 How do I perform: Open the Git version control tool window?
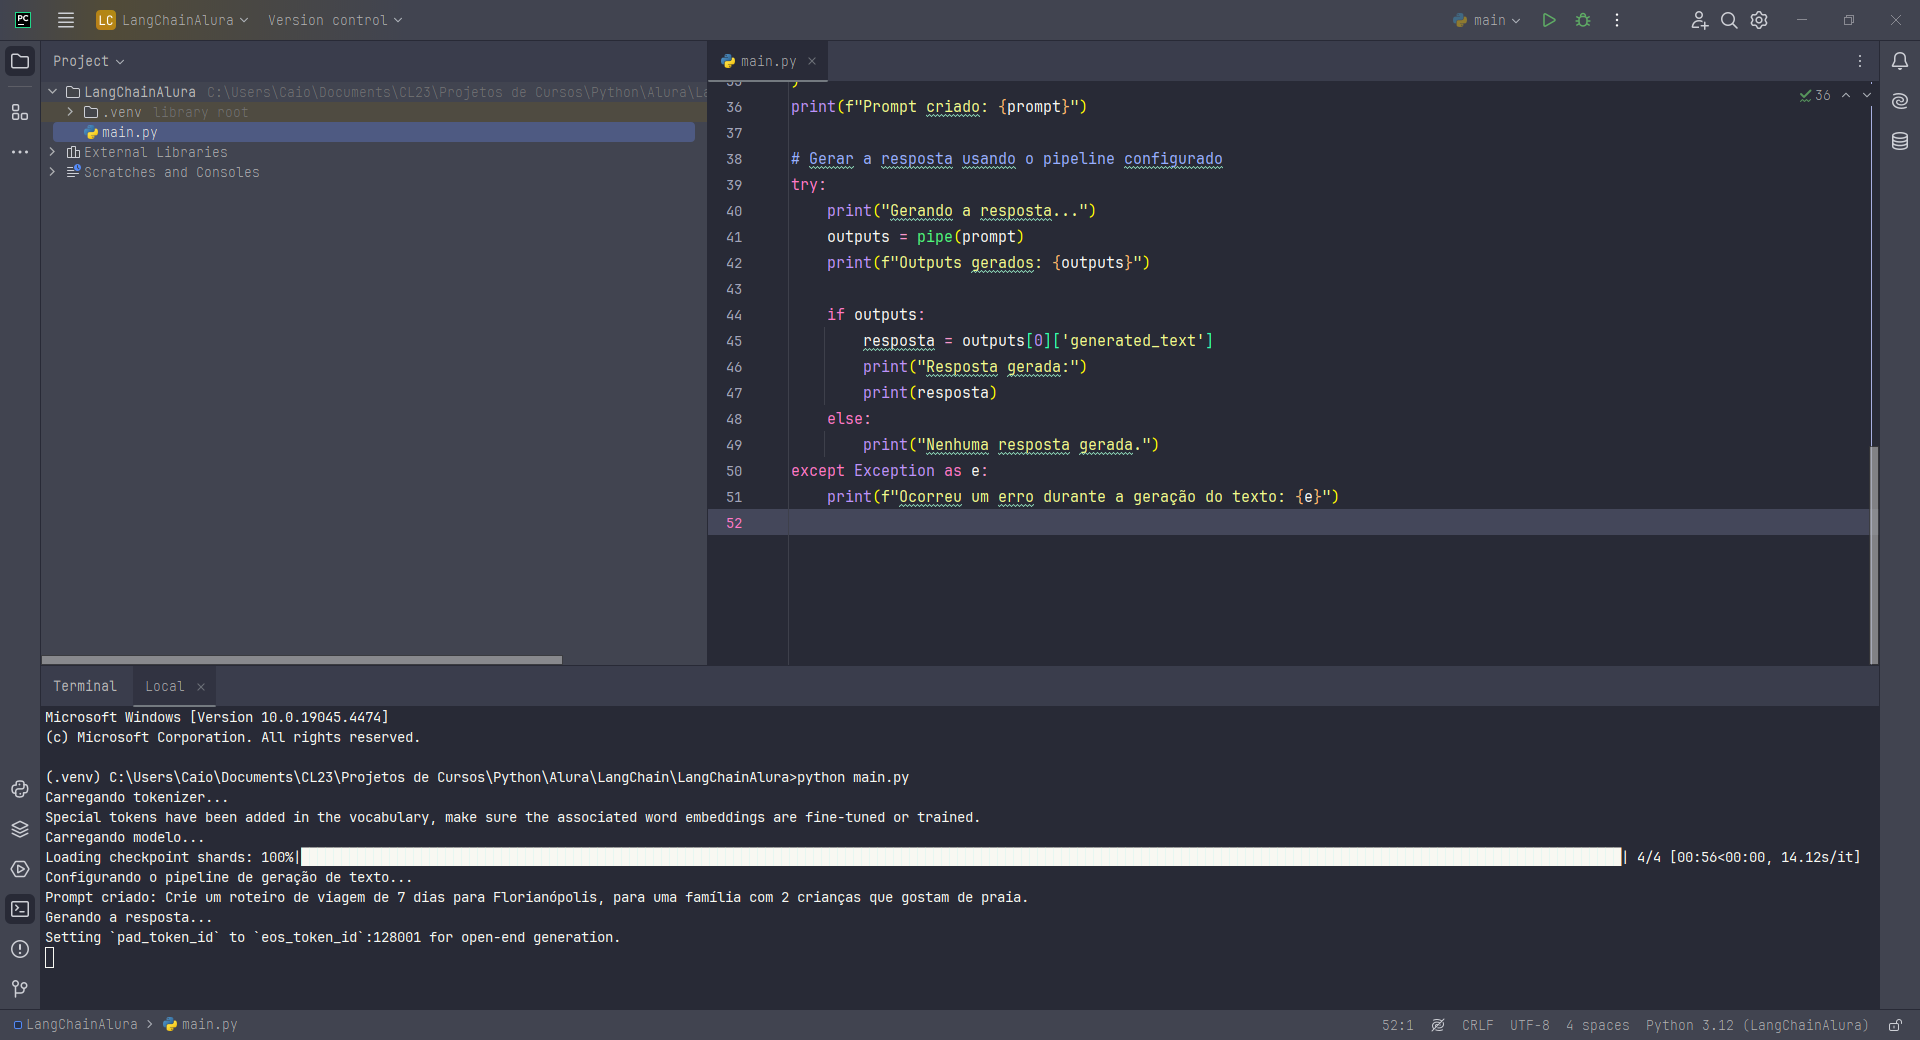(20, 989)
